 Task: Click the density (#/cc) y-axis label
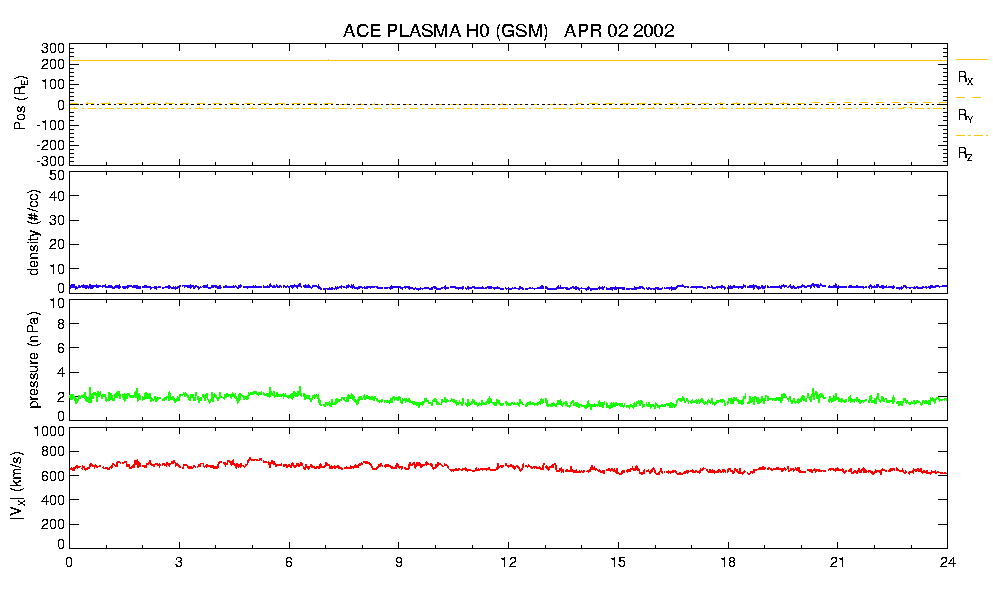pos(34,232)
